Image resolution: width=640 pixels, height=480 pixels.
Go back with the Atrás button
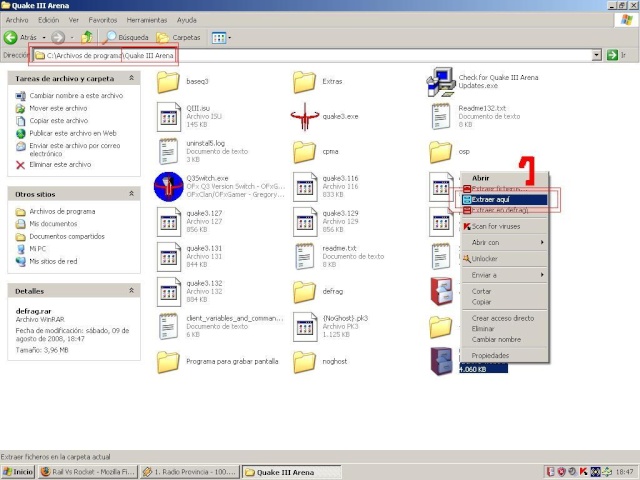(x=20, y=38)
